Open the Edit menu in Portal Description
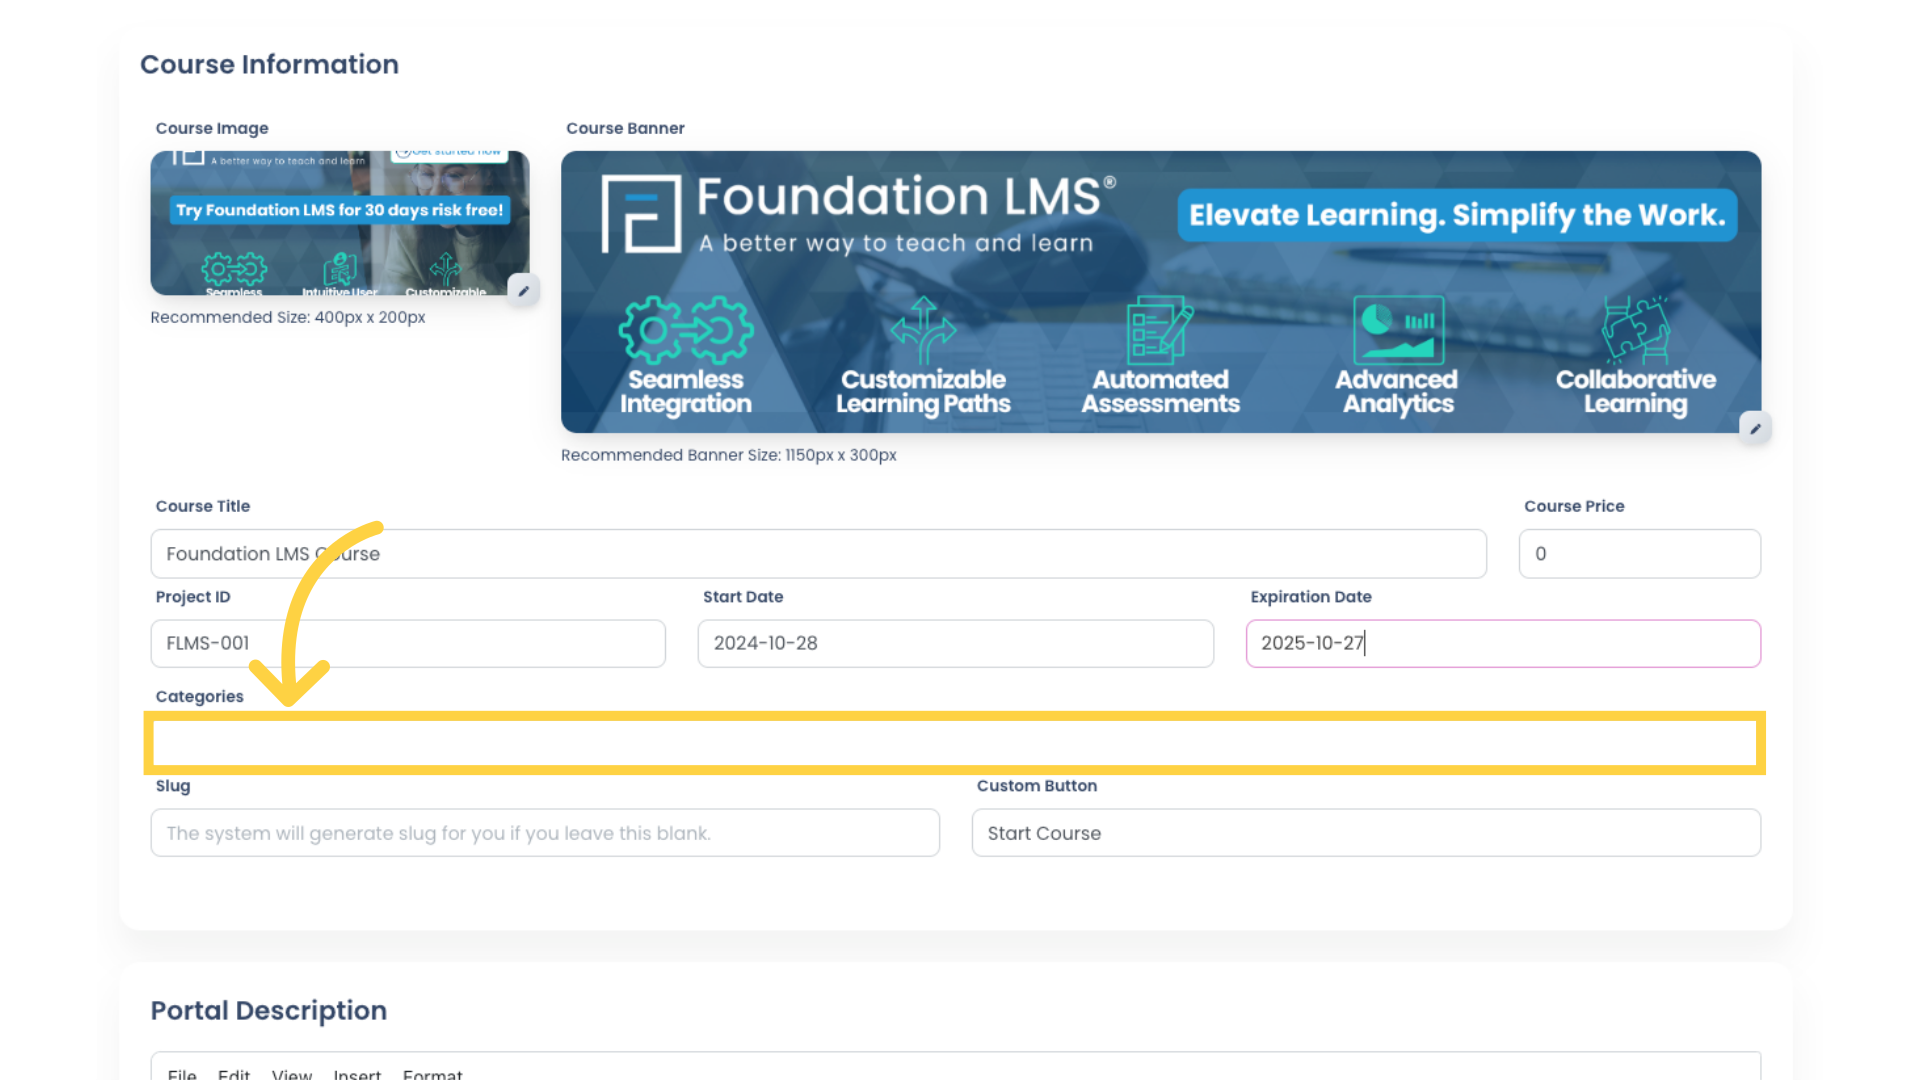This screenshot has height=1080, width=1920. pyautogui.click(x=233, y=1073)
